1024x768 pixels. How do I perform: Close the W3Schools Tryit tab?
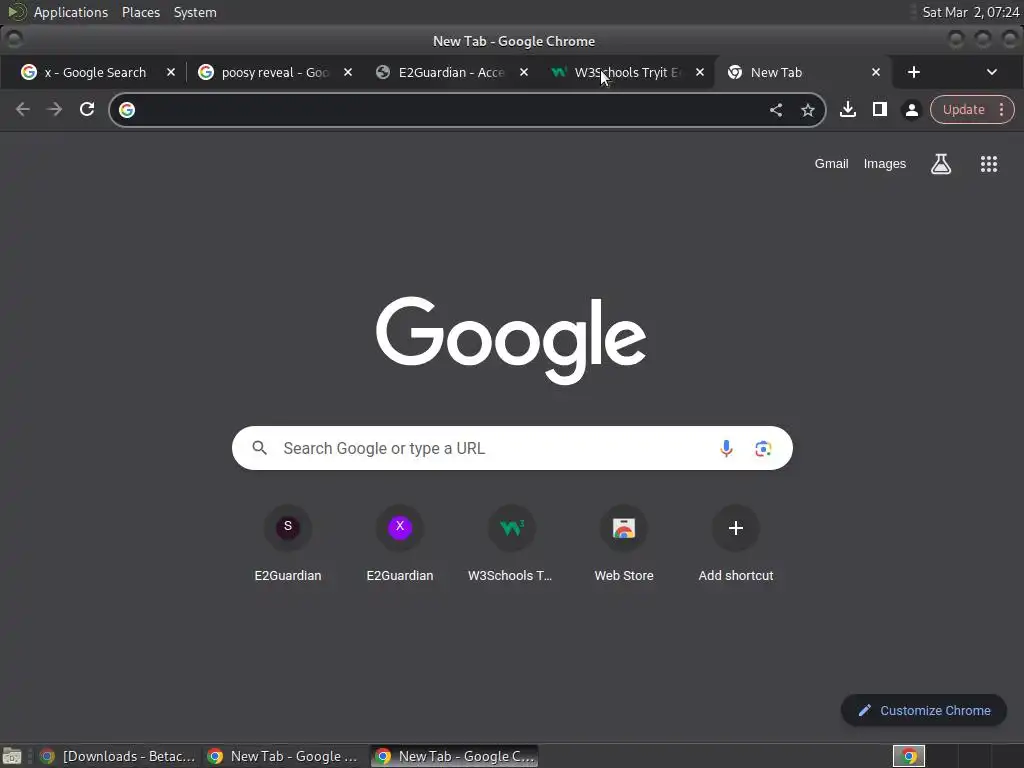(700, 72)
